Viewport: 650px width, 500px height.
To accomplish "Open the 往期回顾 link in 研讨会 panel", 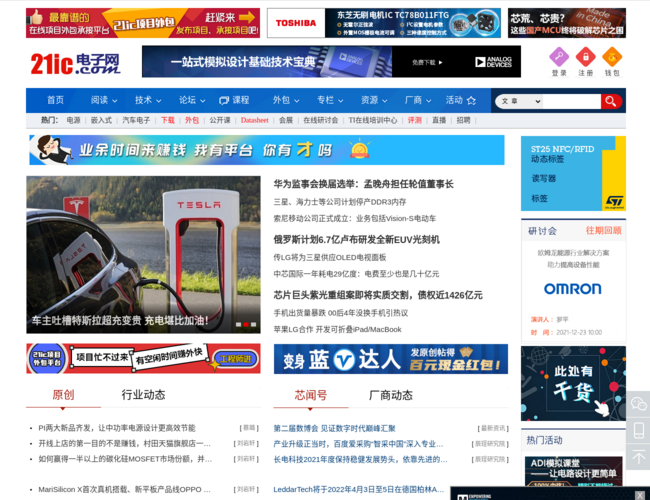I will [x=603, y=231].
